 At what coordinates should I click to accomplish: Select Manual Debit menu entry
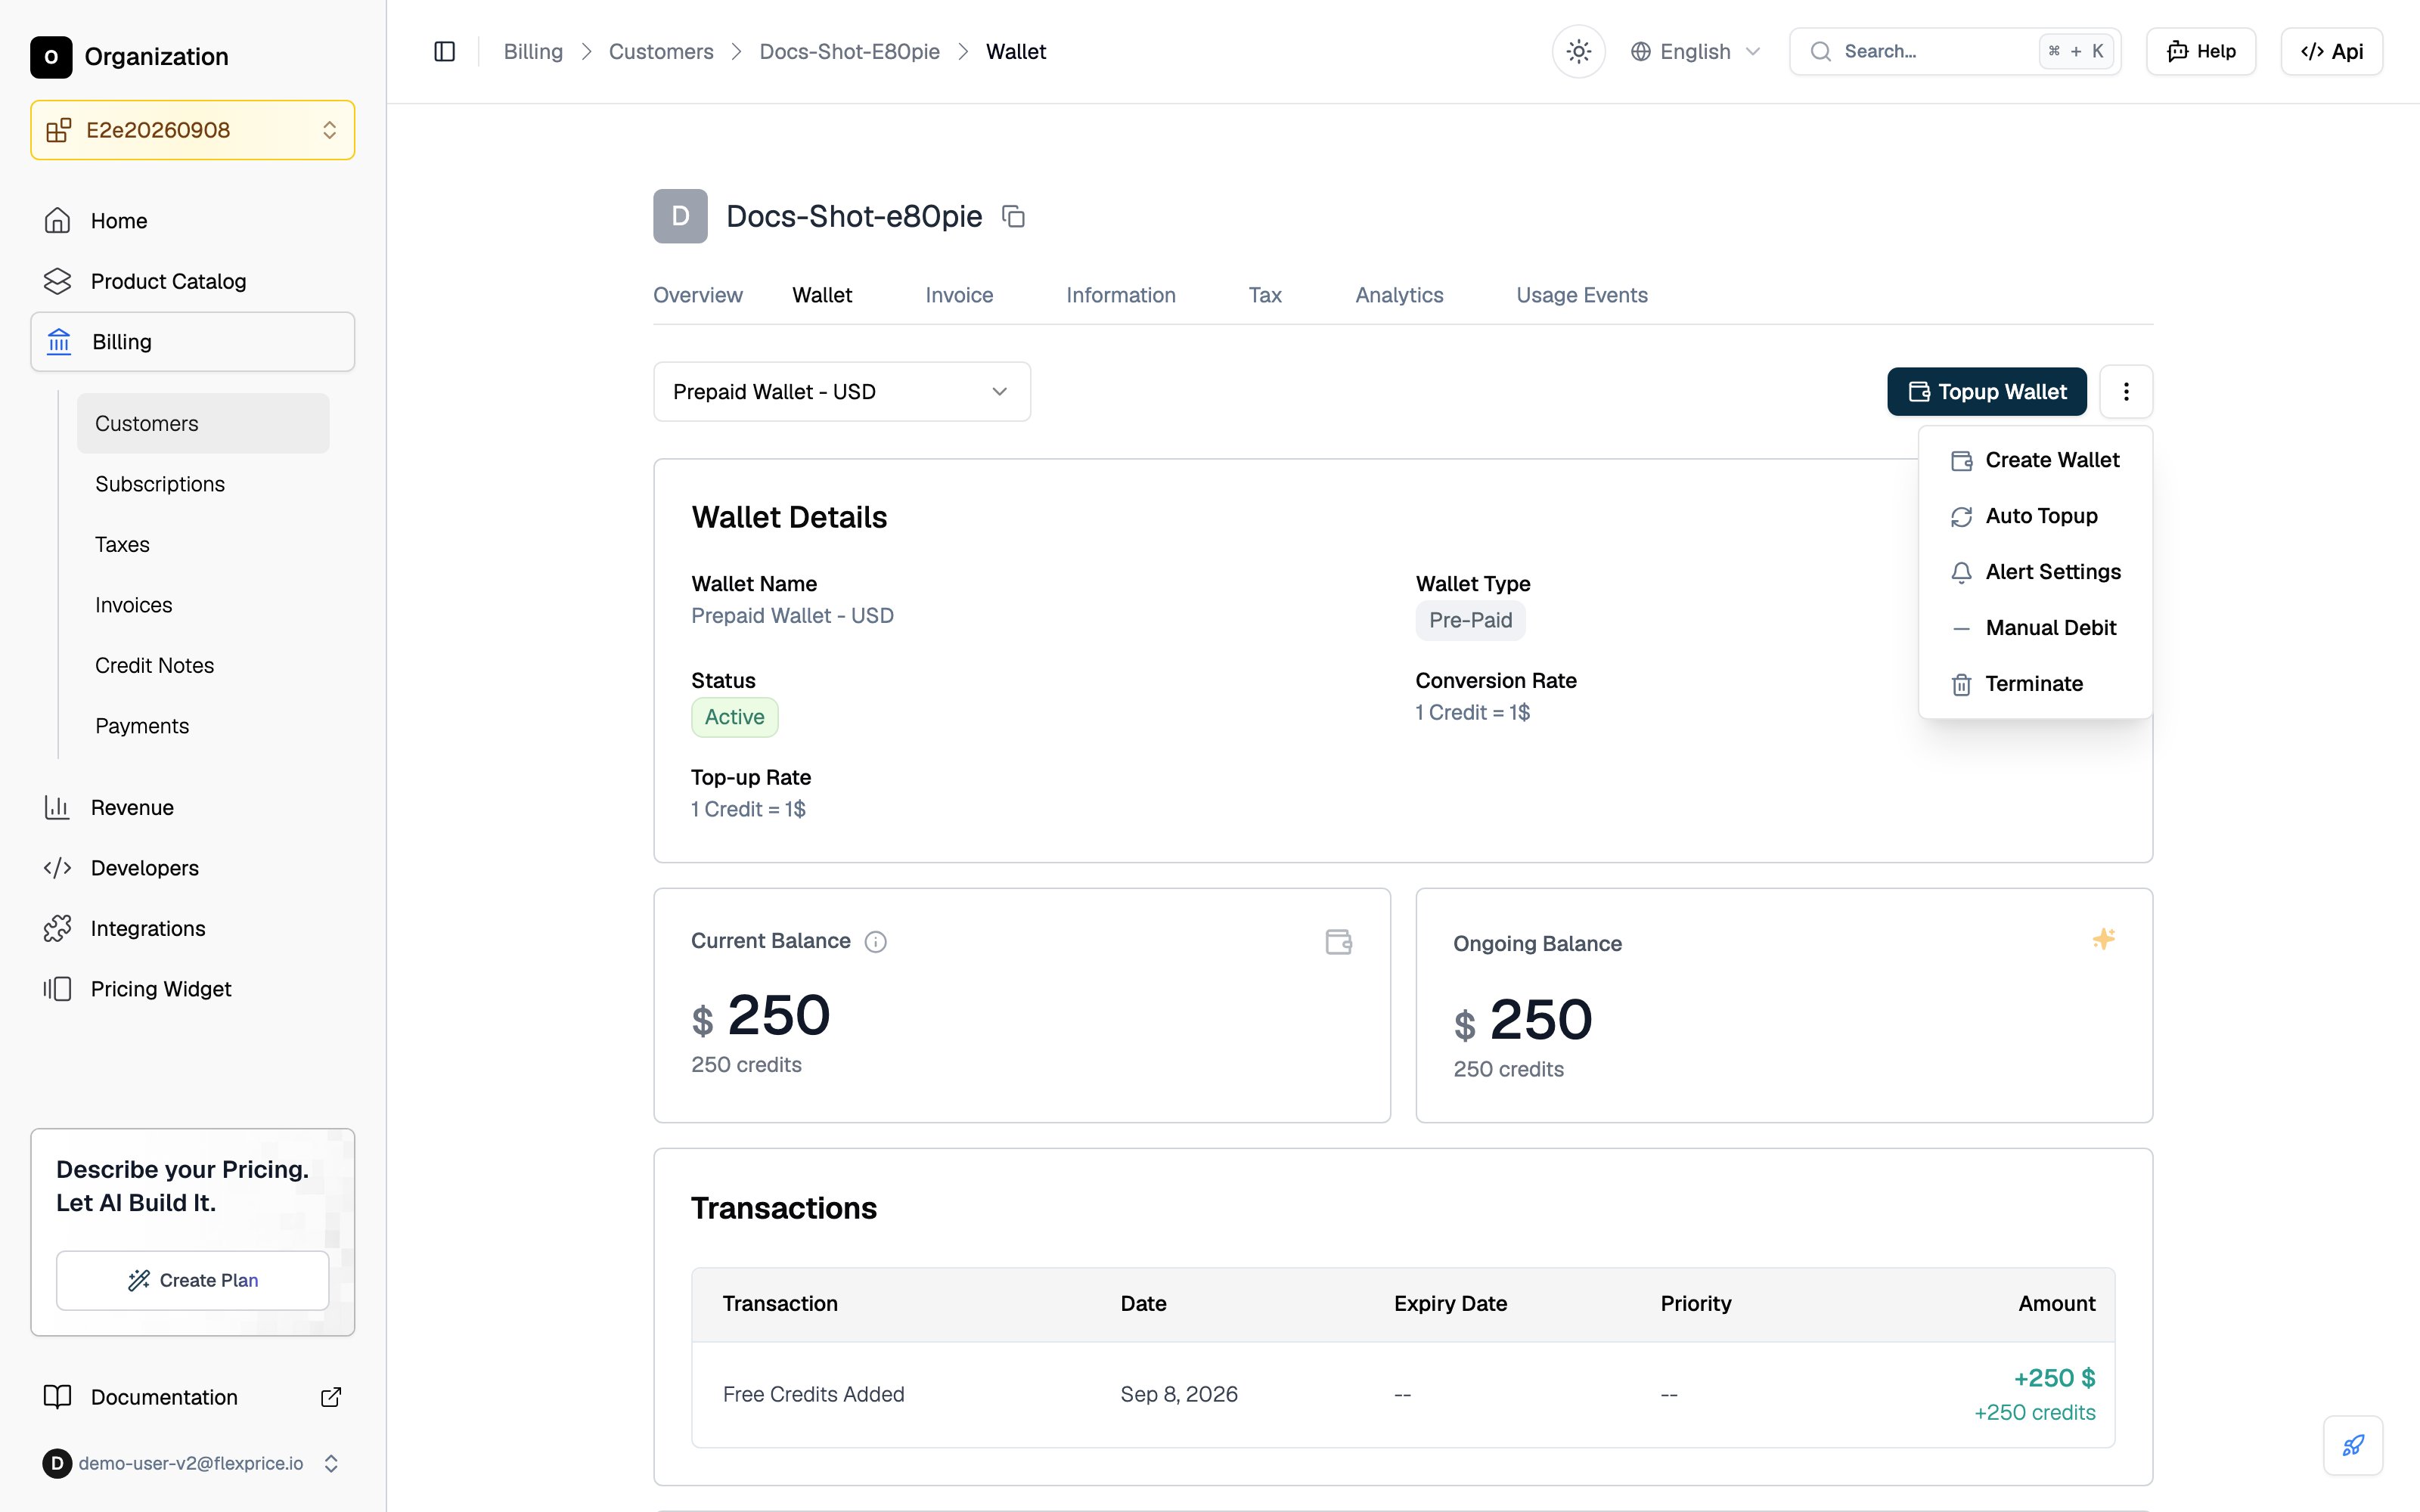click(2035, 628)
